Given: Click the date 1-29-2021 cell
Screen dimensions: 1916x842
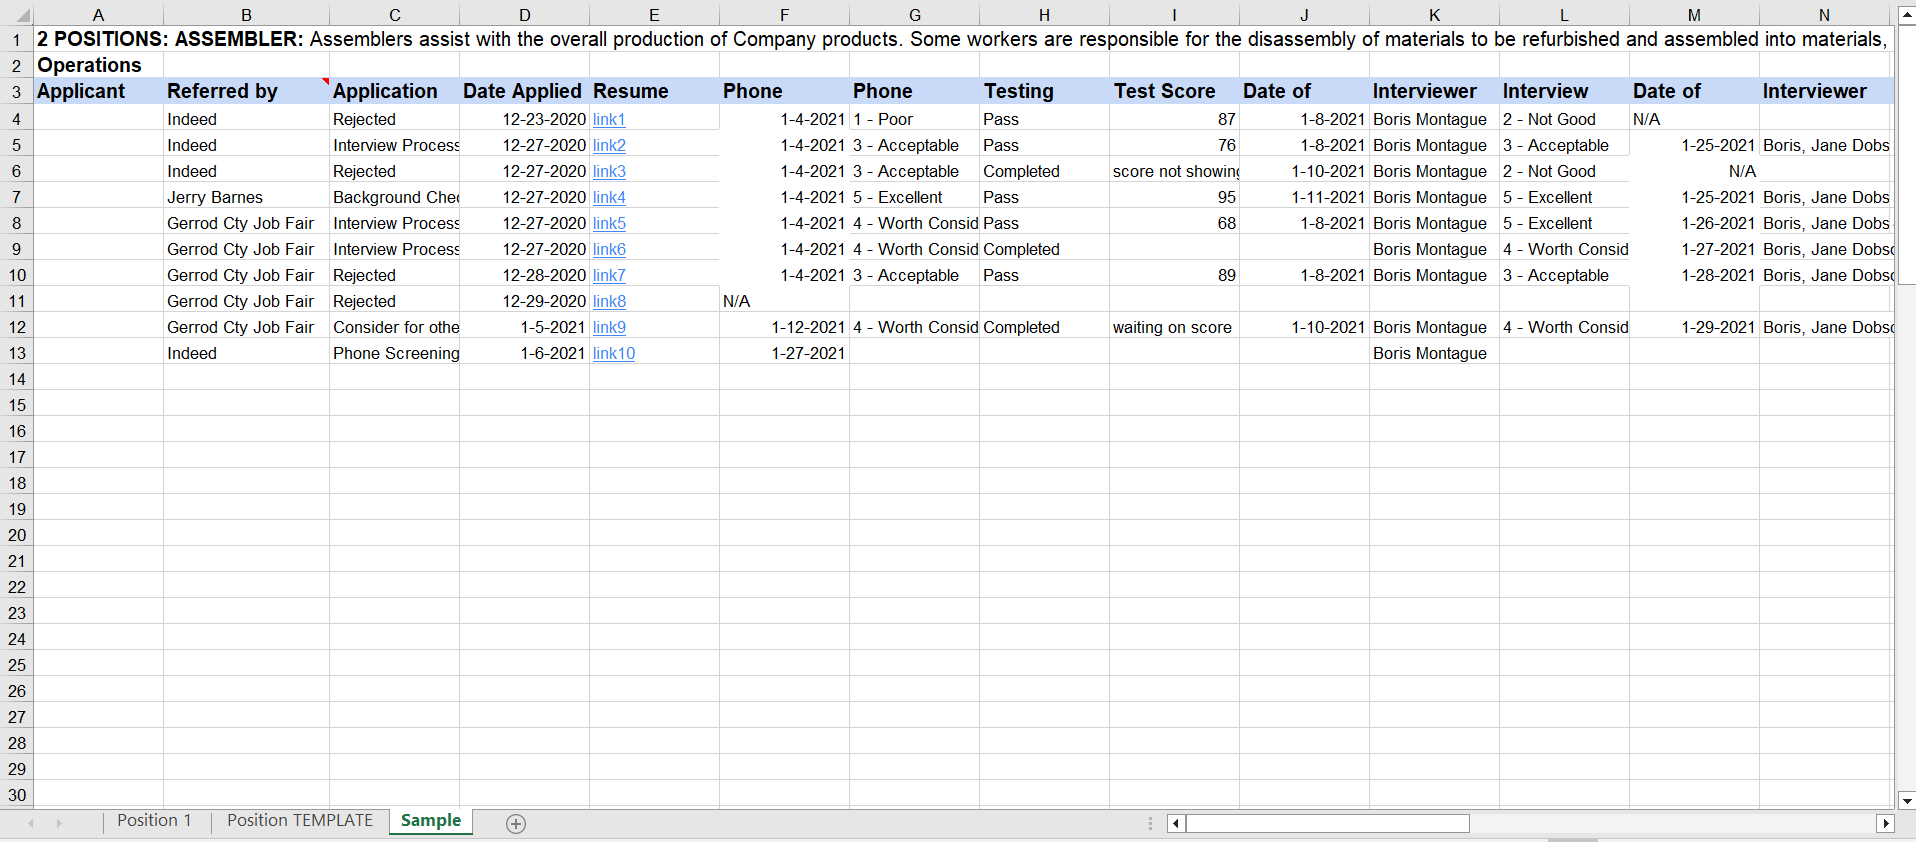Looking at the screenshot, I should point(1694,327).
